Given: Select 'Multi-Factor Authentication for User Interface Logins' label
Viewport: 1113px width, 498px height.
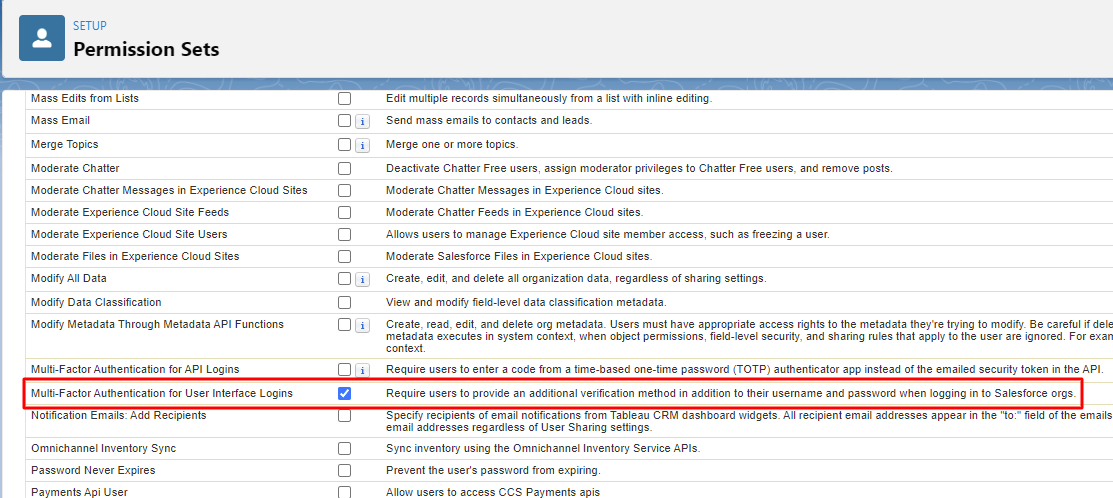Looking at the screenshot, I should coord(162,393).
